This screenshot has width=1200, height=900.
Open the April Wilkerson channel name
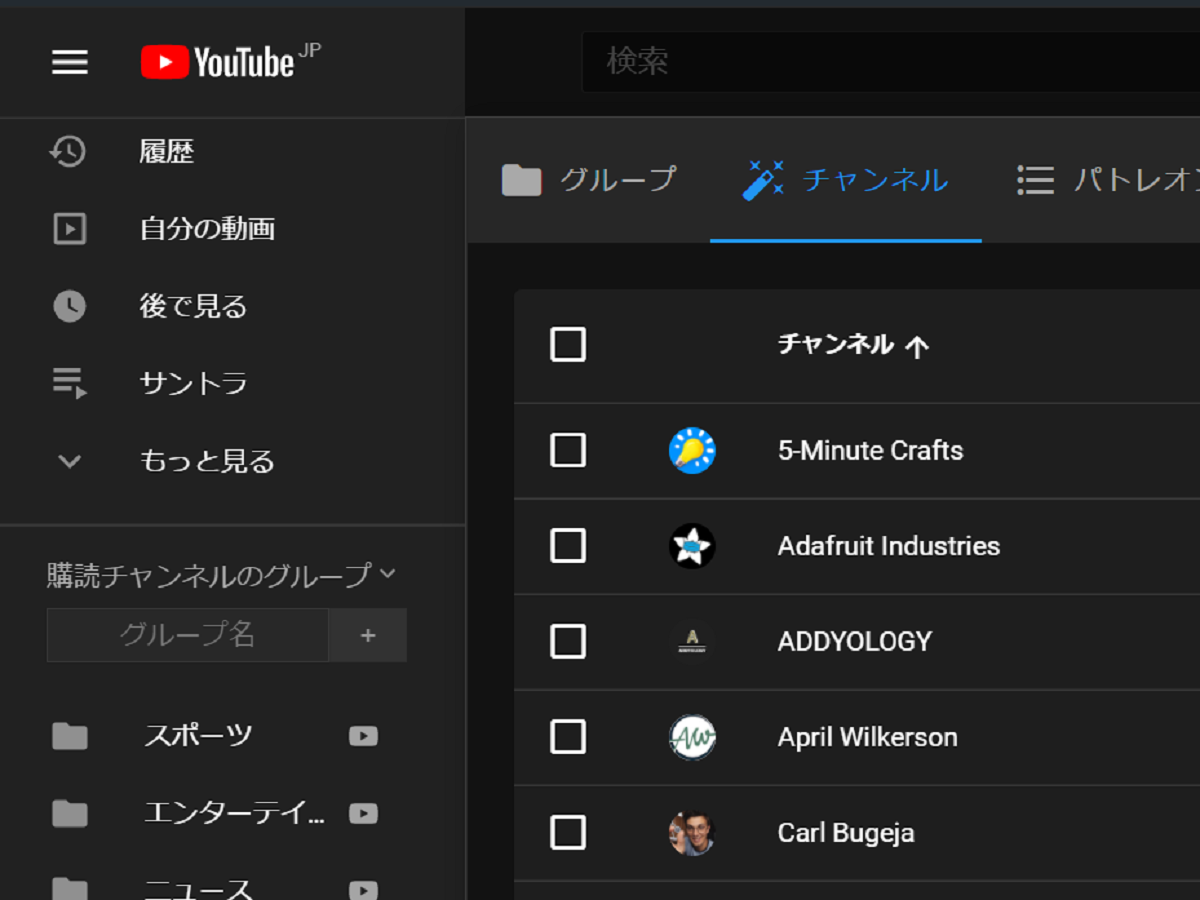point(868,737)
